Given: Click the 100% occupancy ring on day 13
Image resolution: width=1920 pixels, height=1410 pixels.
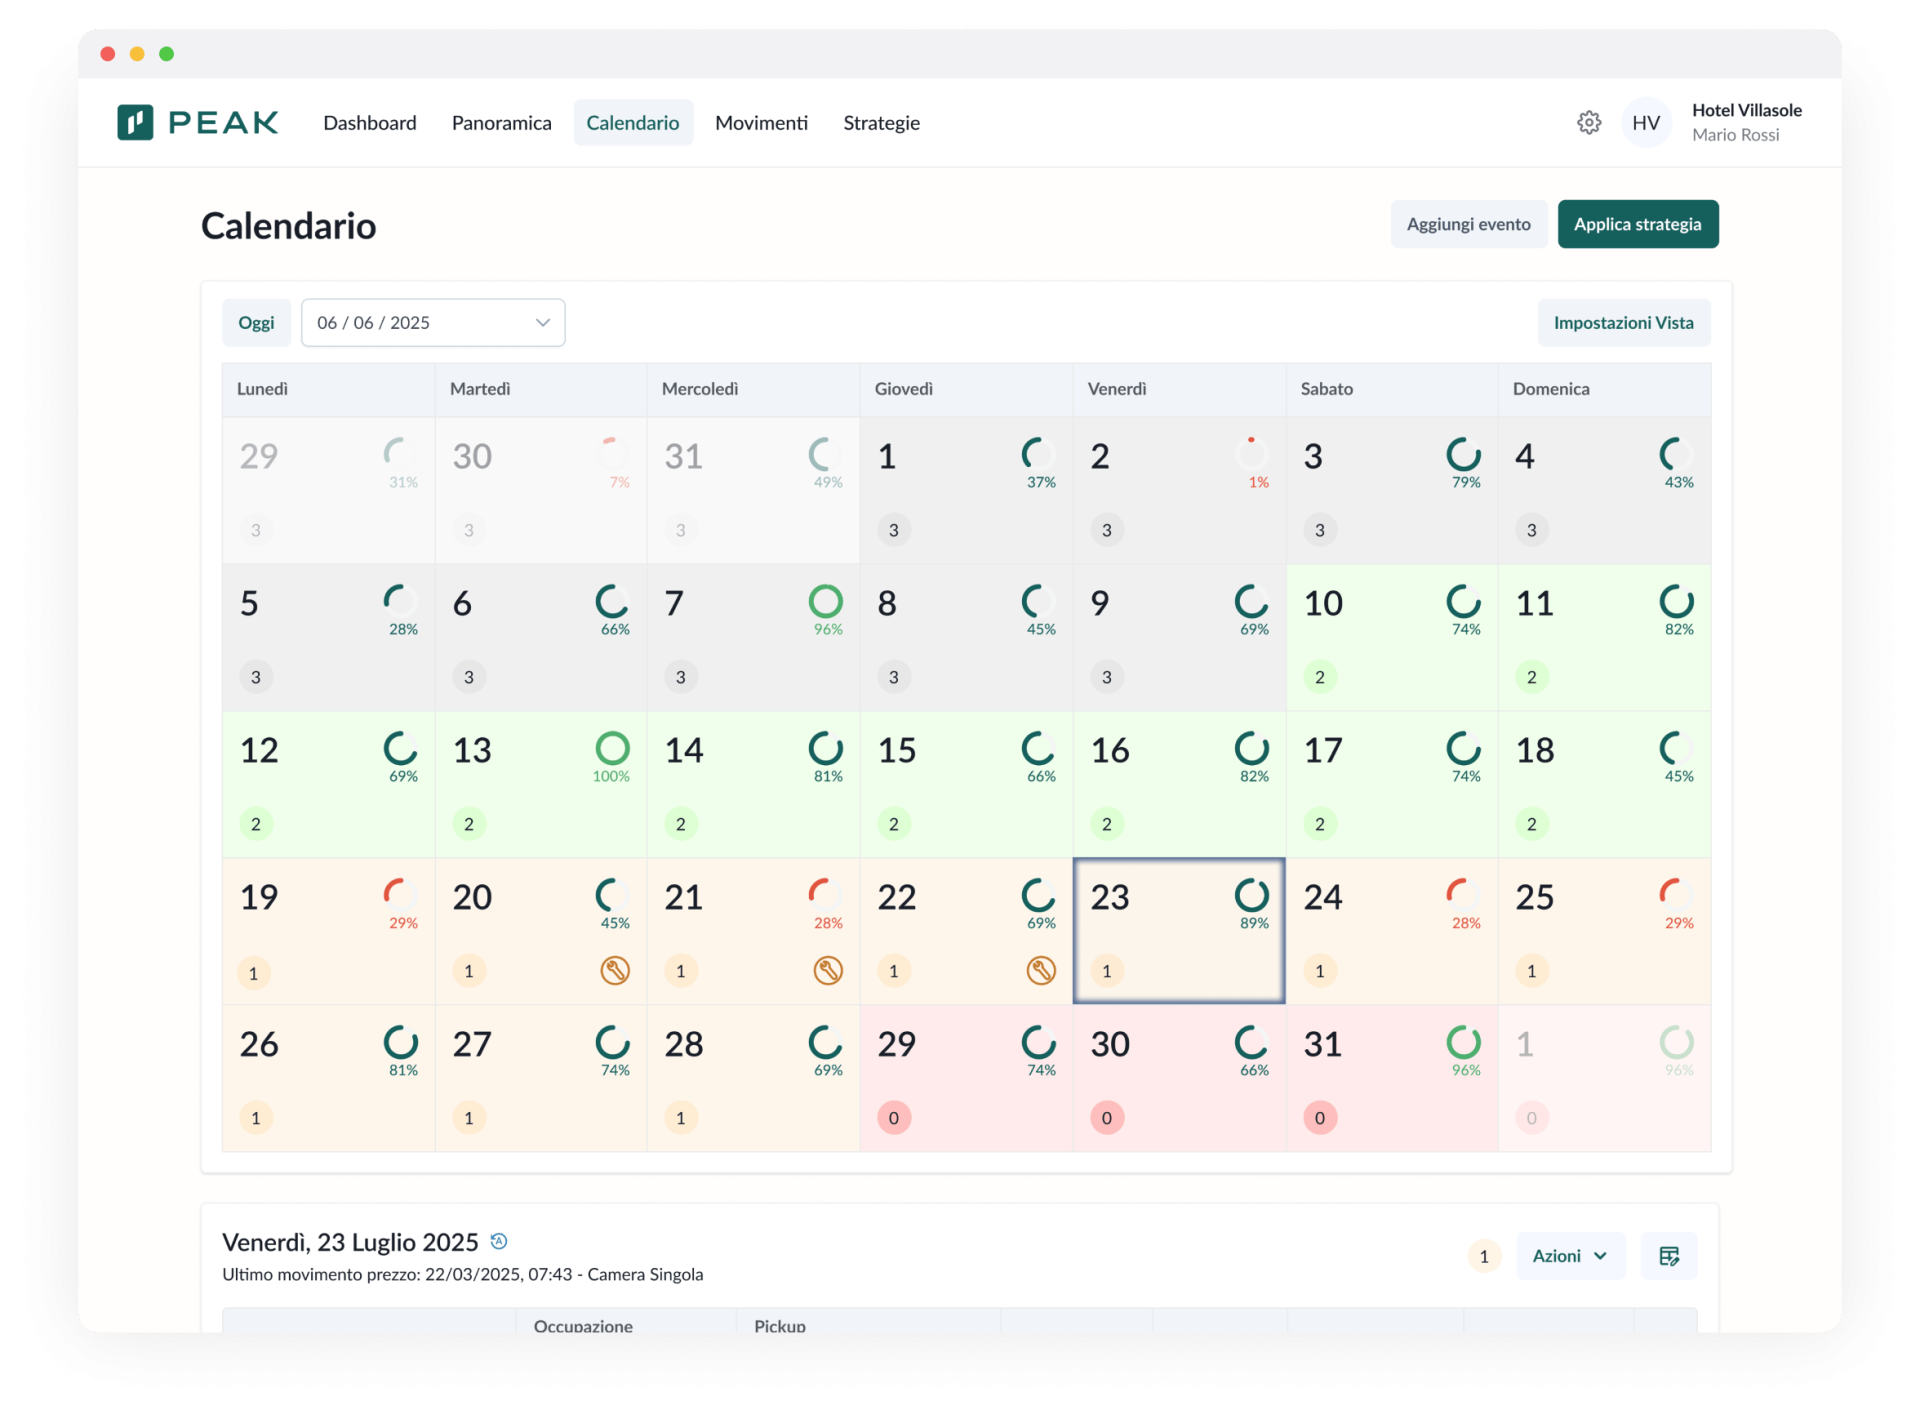Looking at the screenshot, I should [612, 748].
